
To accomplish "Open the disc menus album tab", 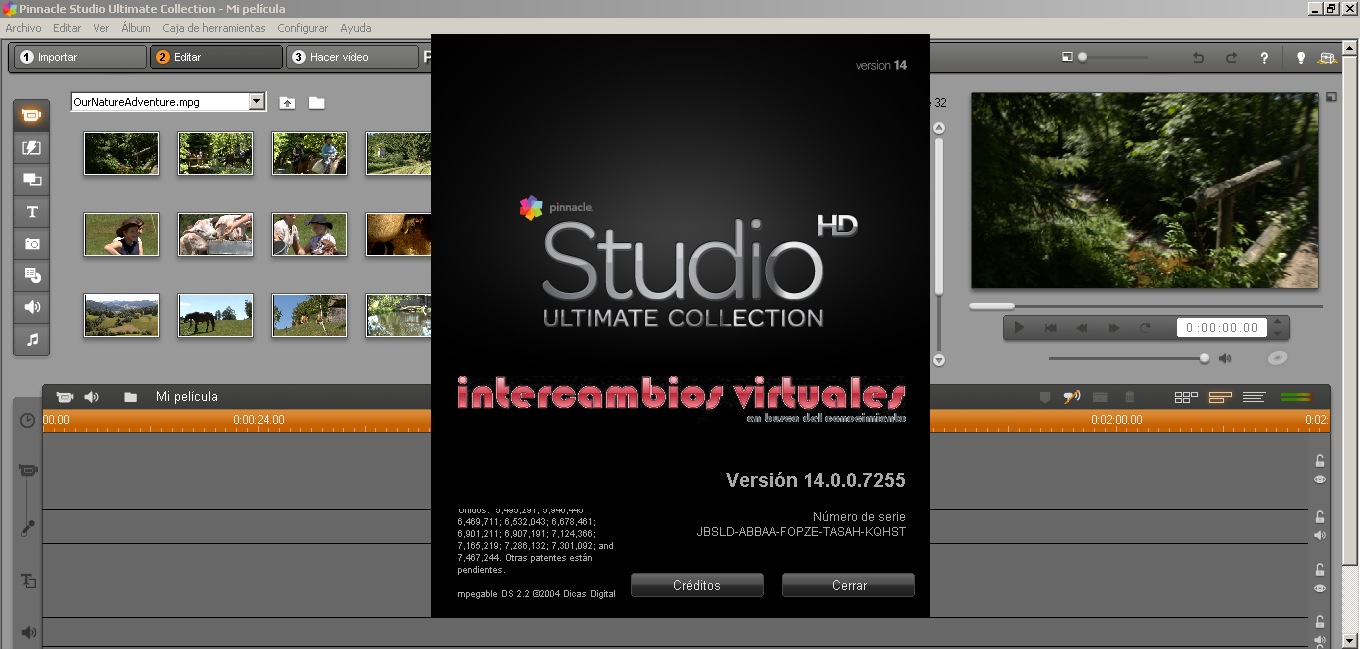I will (x=32, y=276).
